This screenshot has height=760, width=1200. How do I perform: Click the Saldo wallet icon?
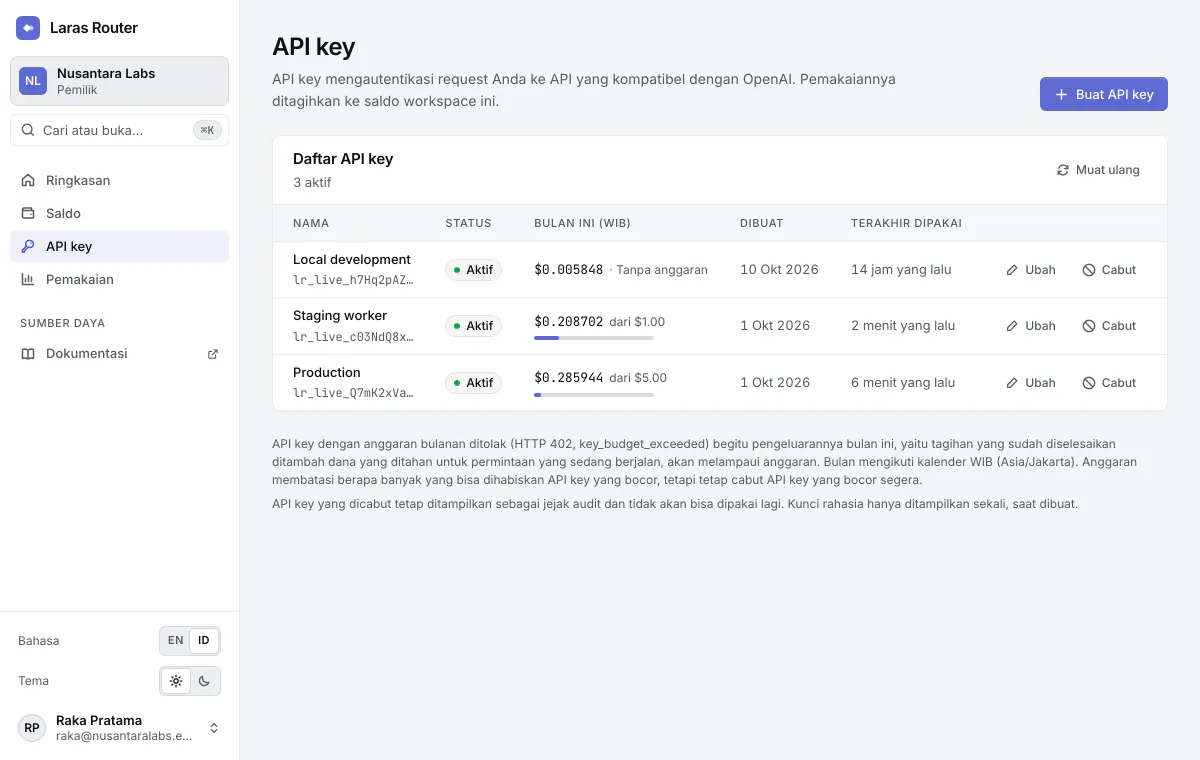coord(28,213)
